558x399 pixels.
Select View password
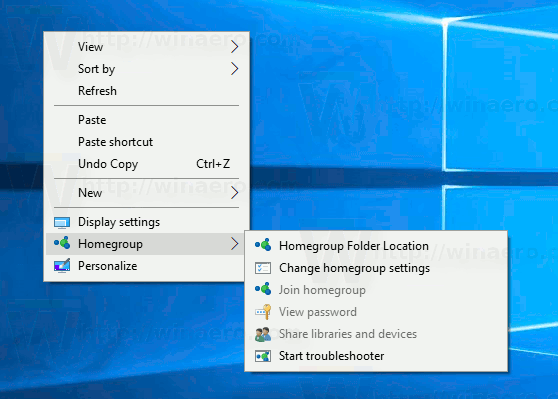(376, 312)
